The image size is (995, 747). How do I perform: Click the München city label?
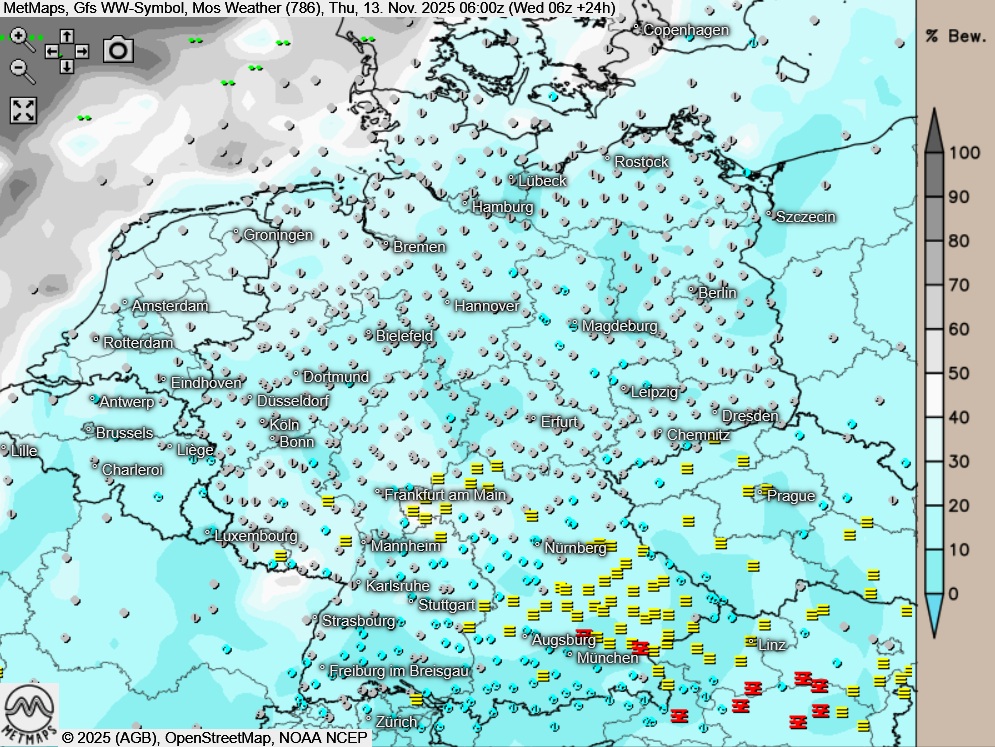click(607, 658)
